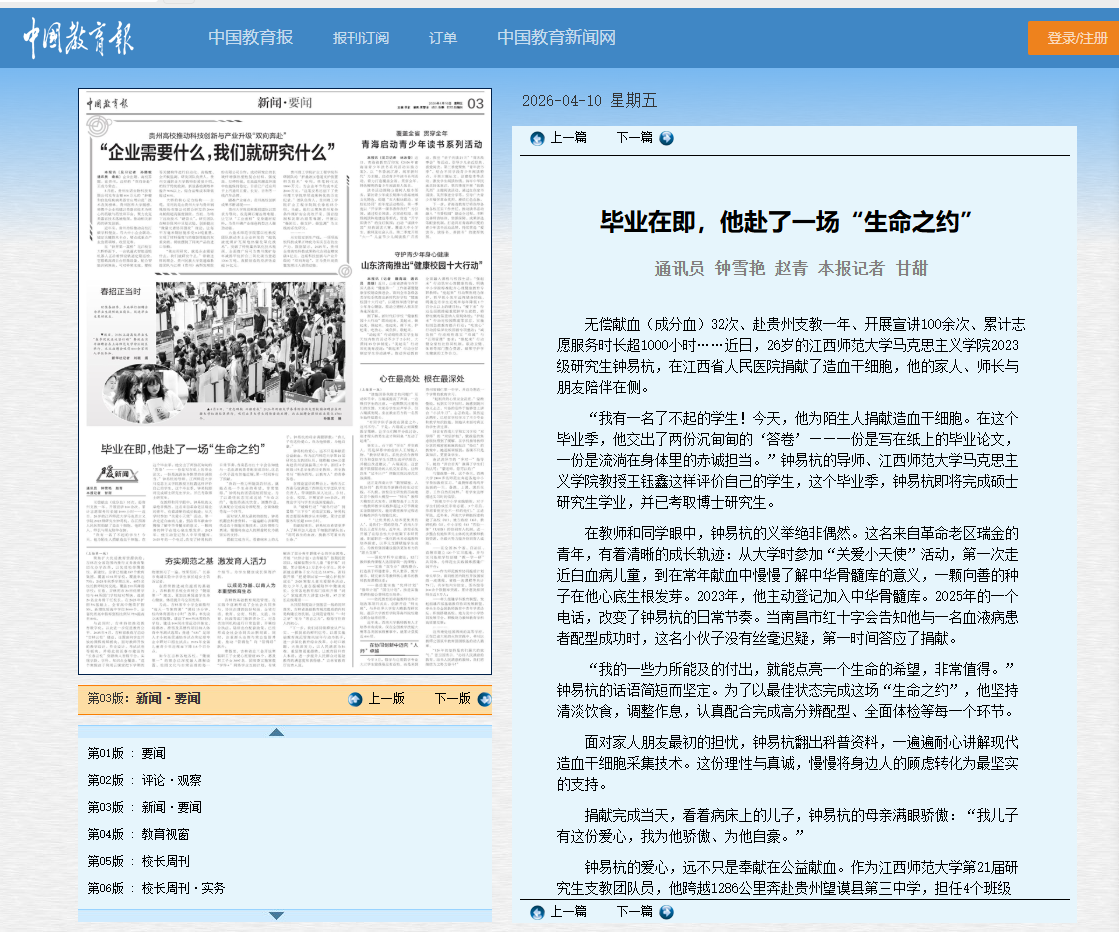Click previous article arrow icon at bottom
Viewport: 1119px width, 932px height.
point(537,912)
